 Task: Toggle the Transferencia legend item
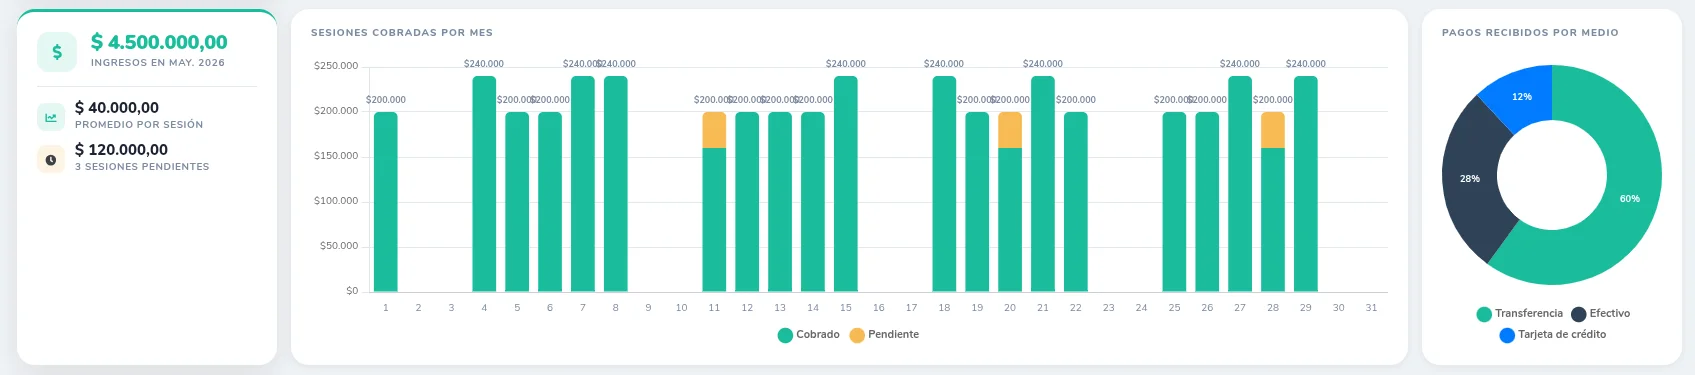[1520, 314]
